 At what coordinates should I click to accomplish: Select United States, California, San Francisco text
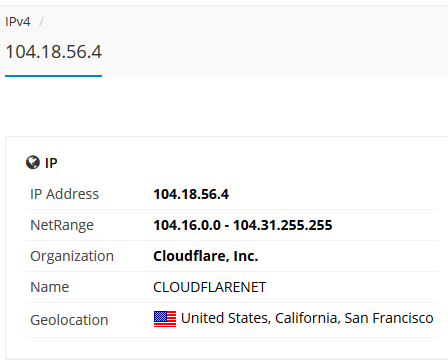307,318
